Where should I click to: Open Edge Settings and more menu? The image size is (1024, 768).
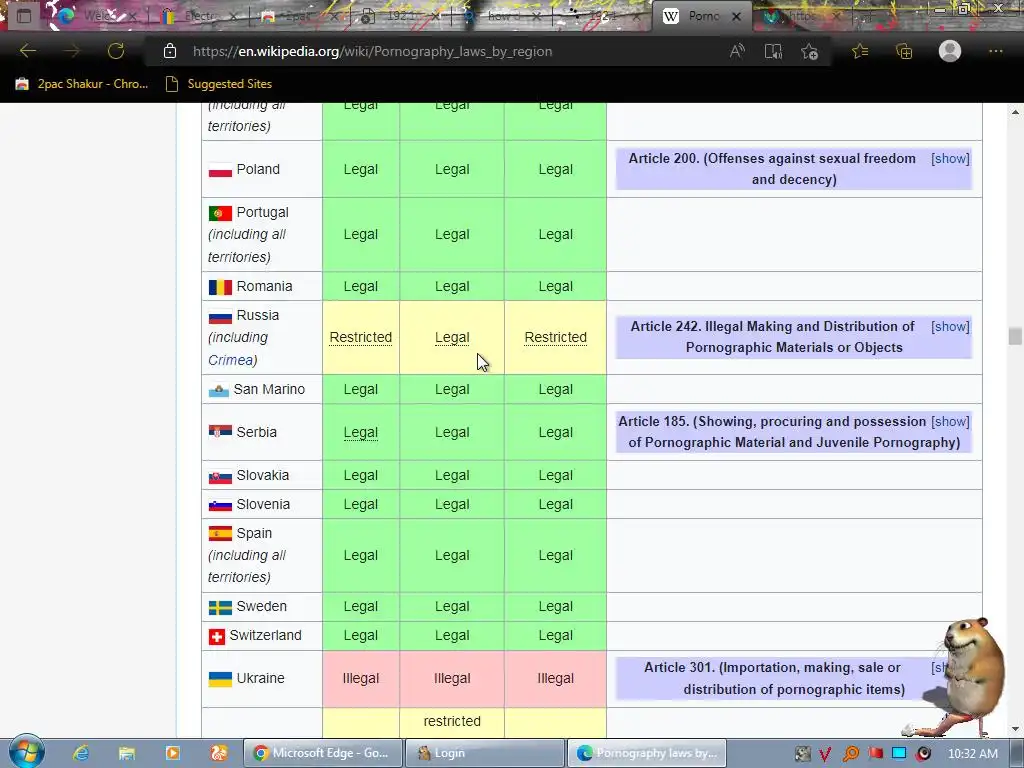995,51
